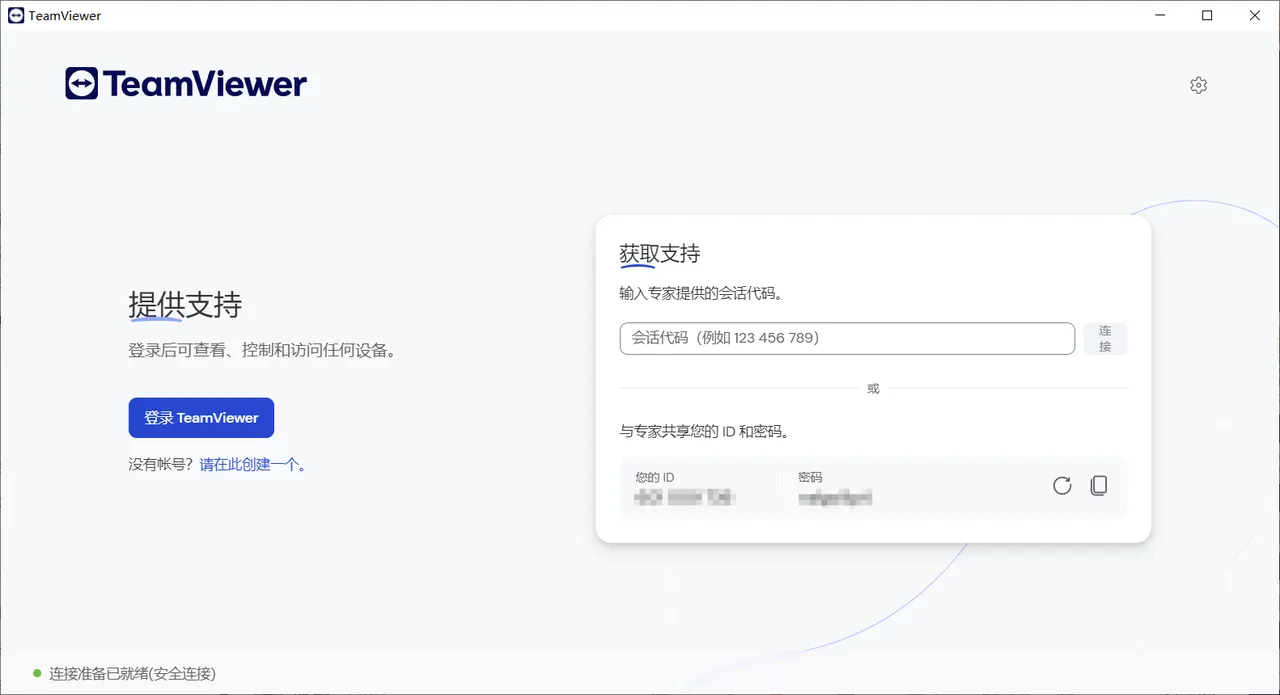
Task: Click the 您的 ID label
Action: tap(655, 477)
